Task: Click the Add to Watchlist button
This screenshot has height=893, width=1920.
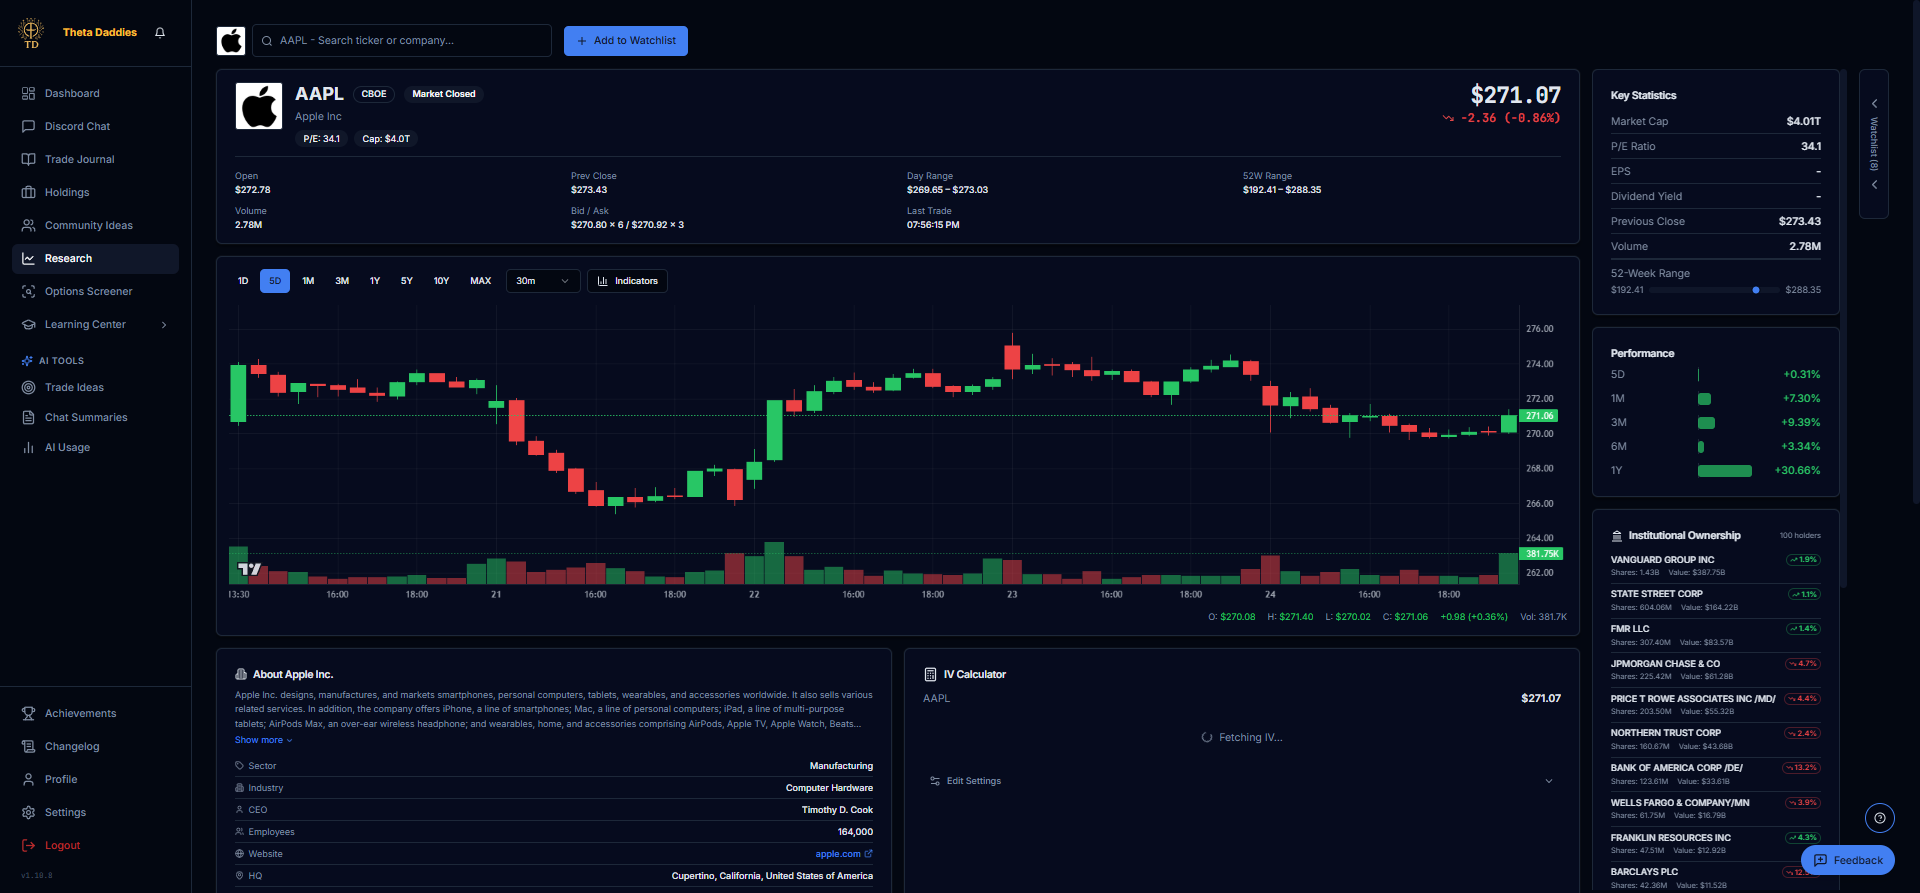Action: tap(626, 41)
